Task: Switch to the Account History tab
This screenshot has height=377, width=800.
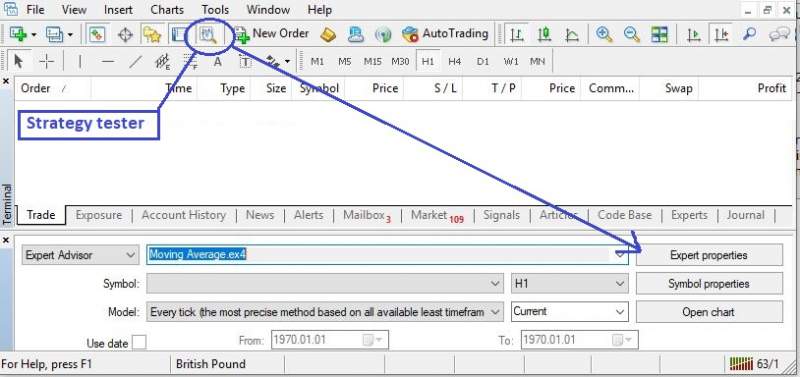Action: (184, 215)
